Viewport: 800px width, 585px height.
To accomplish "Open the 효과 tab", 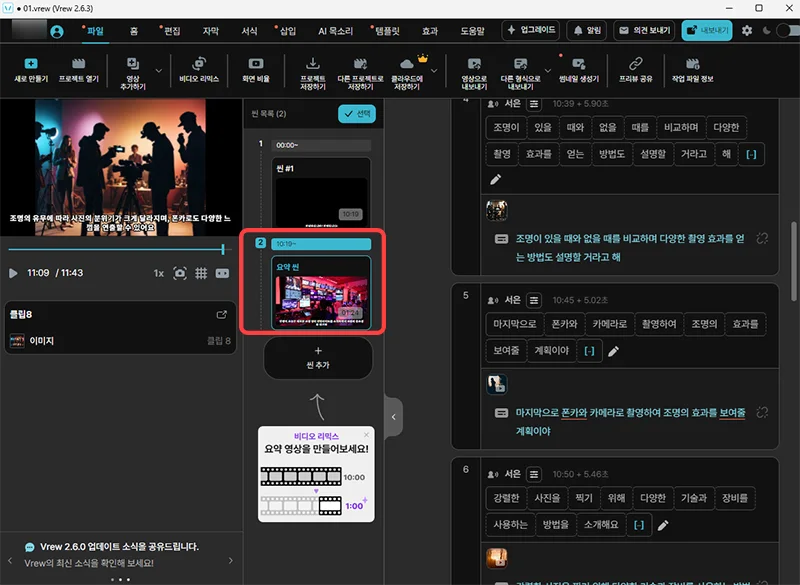I will [x=430, y=31].
